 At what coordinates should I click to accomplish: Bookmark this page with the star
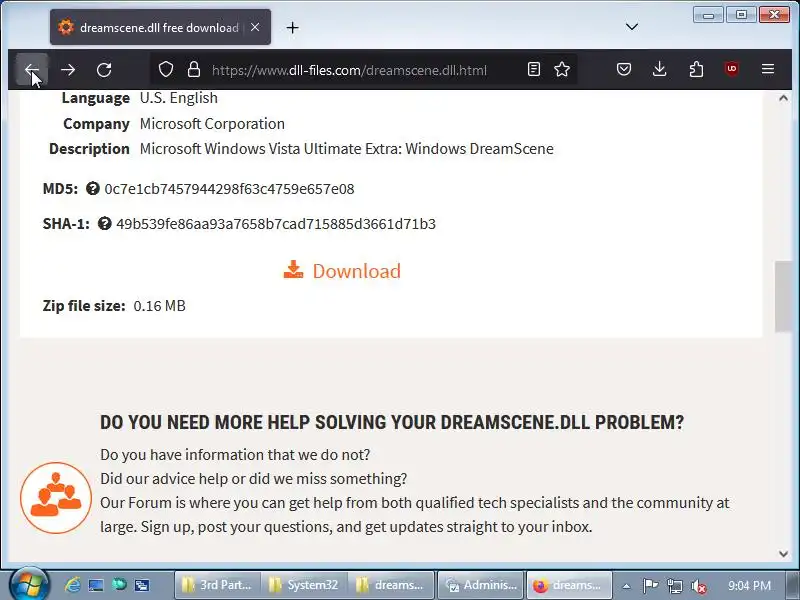click(x=562, y=69)
